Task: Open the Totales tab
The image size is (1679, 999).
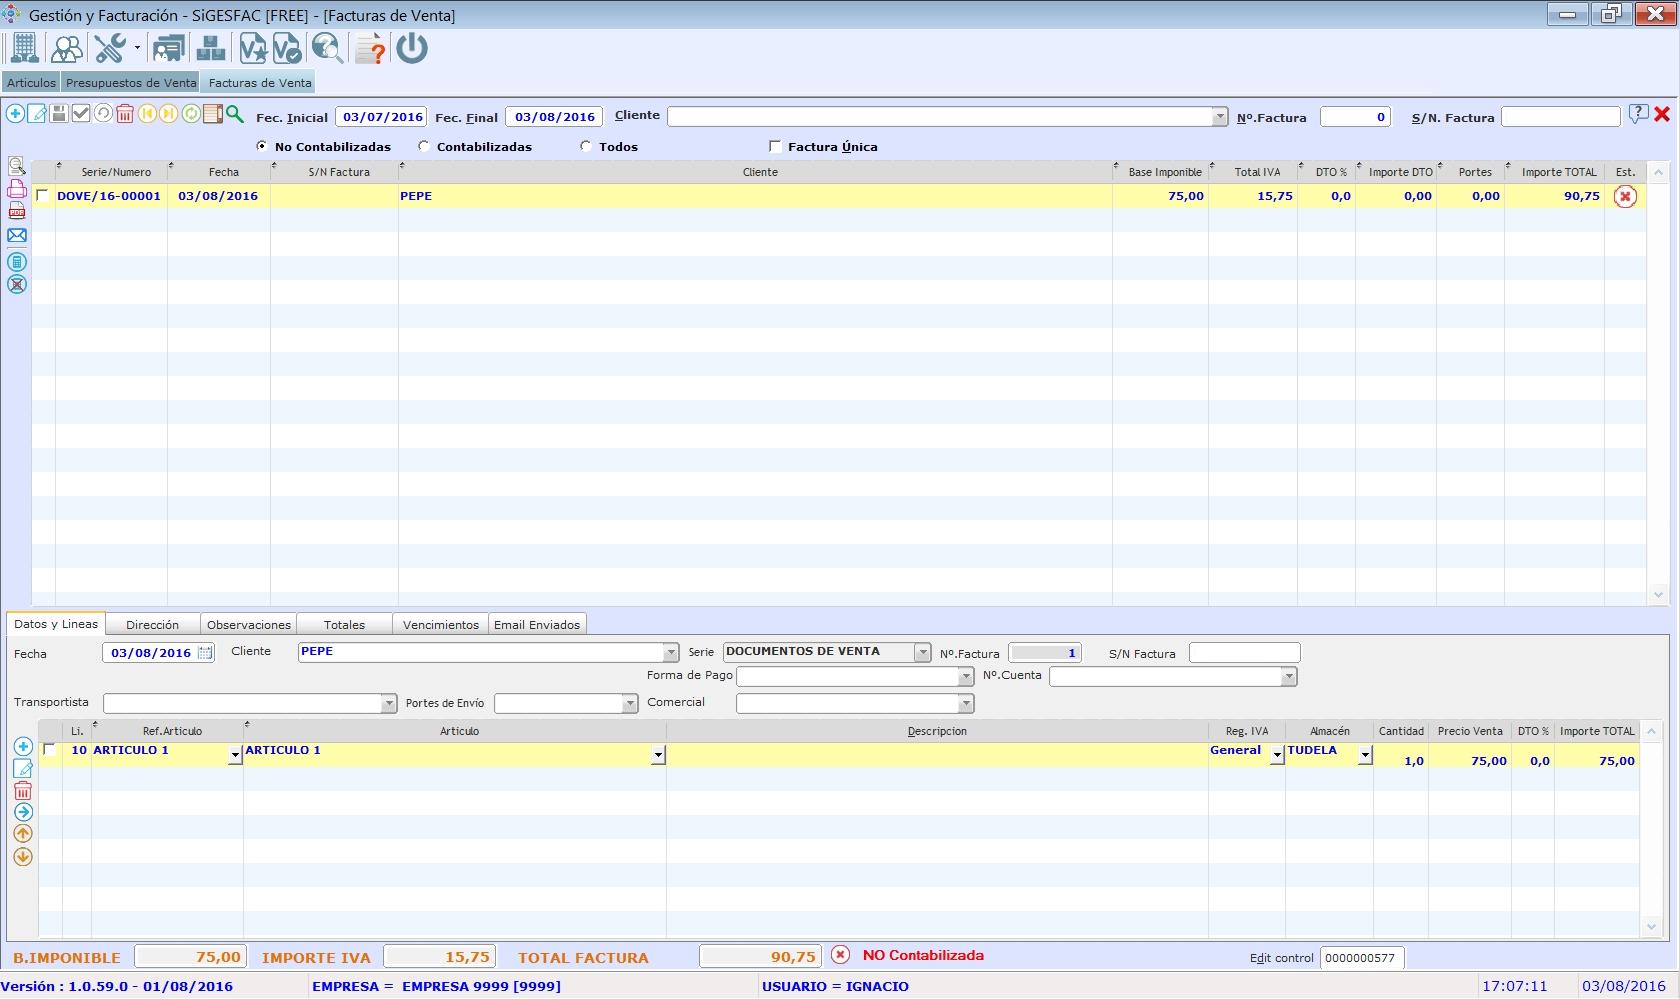Action: coord(344,624)
